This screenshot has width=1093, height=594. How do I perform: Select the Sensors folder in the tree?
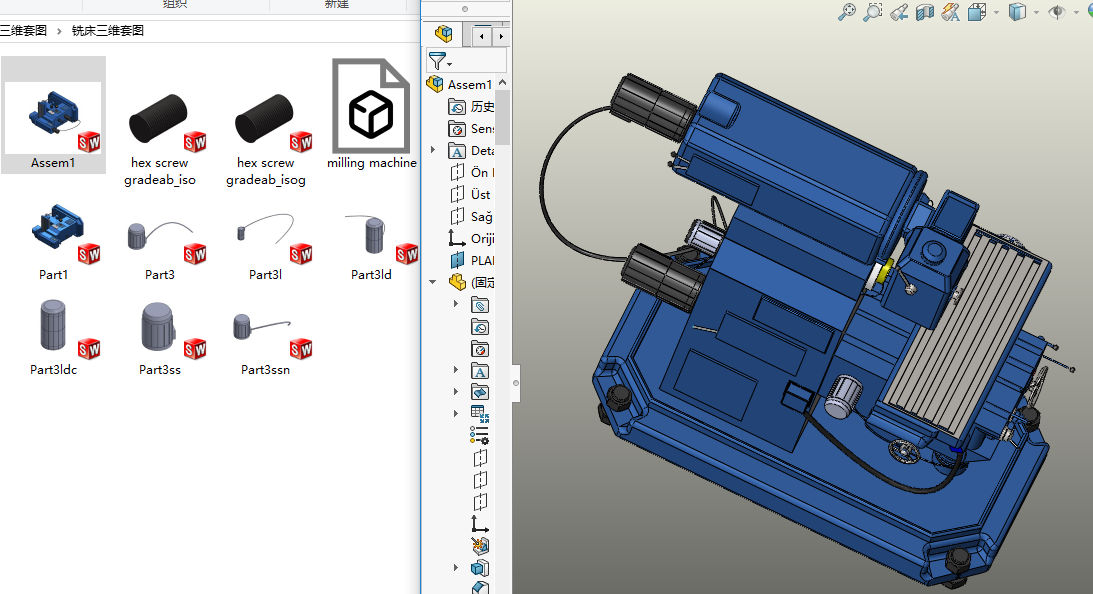482,129
